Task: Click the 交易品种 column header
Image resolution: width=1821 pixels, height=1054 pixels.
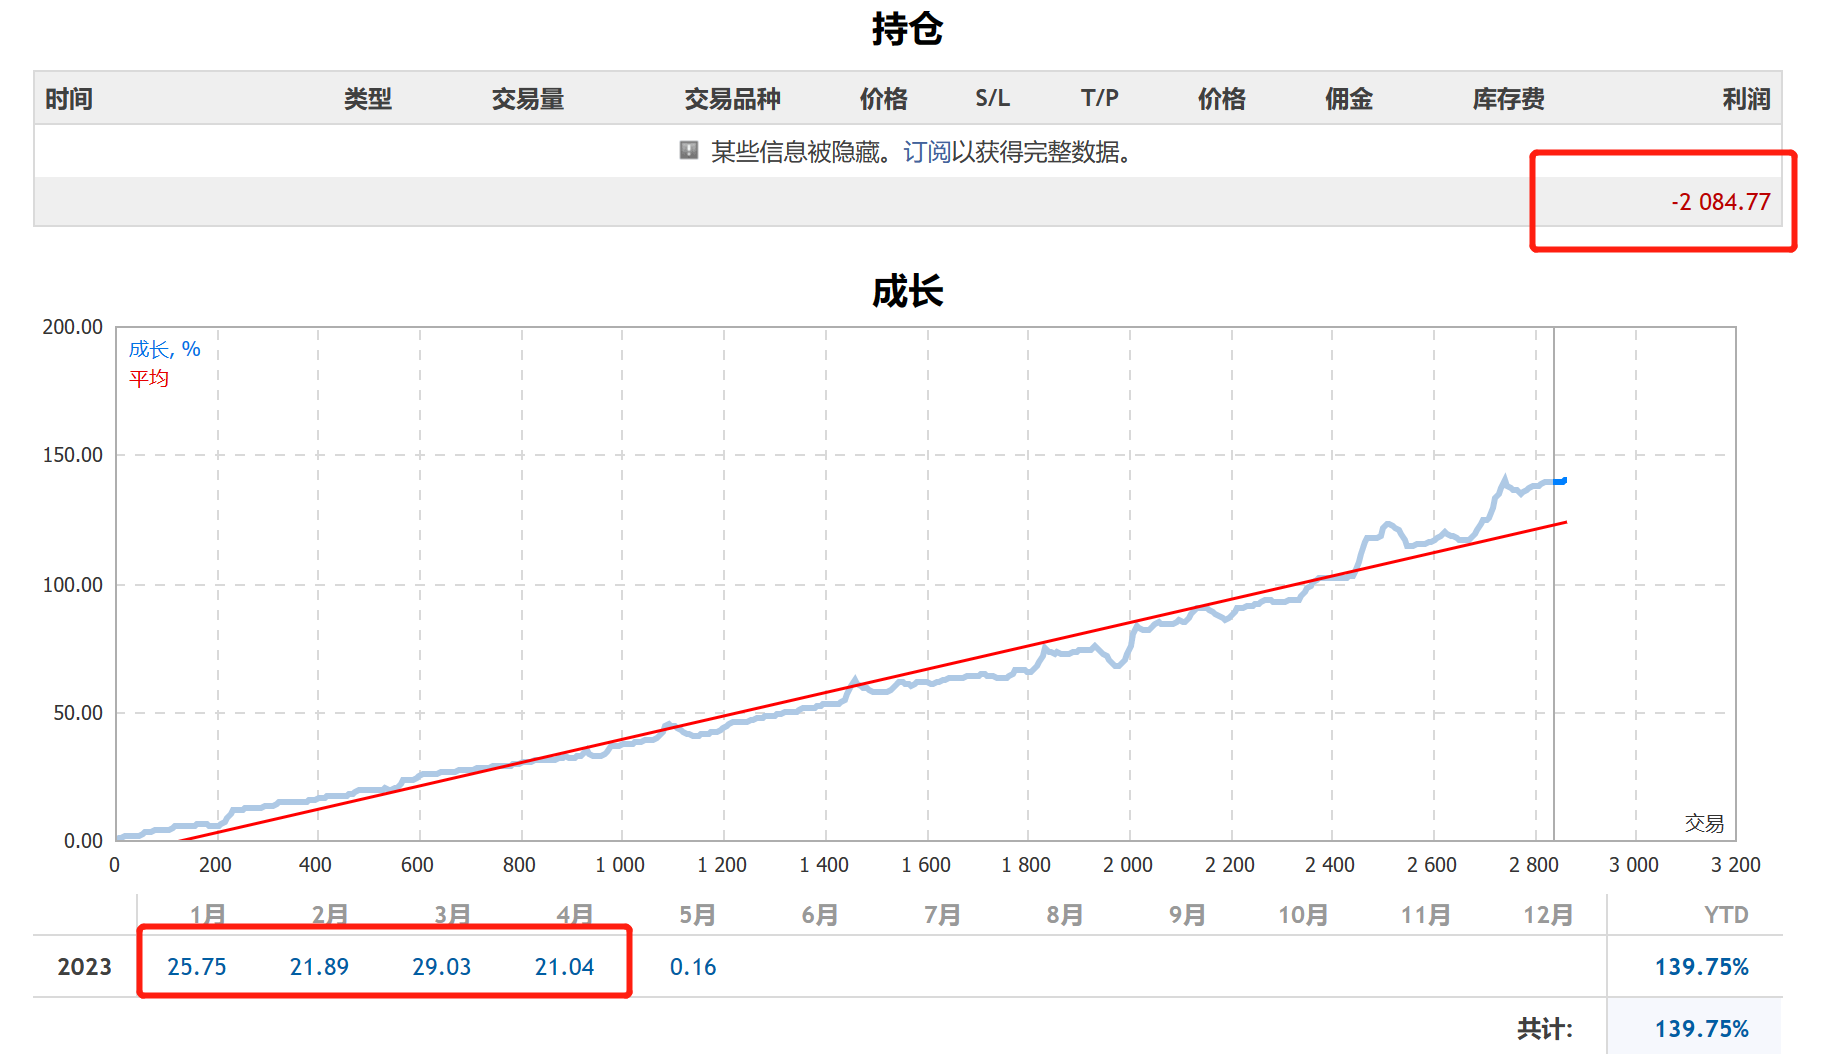Action: [733, 98]
